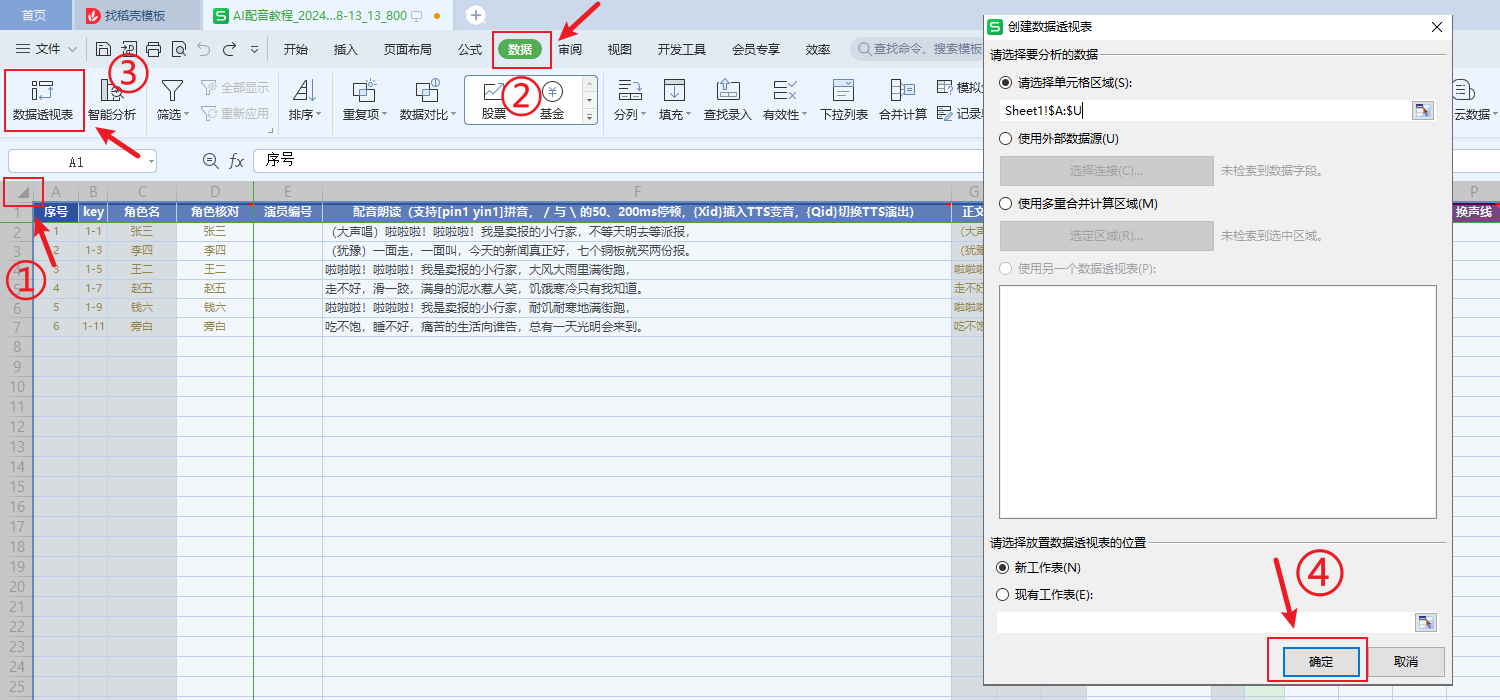
Task: Switch to the 插入 ribbon tab
Action: [x=345, y=49]
